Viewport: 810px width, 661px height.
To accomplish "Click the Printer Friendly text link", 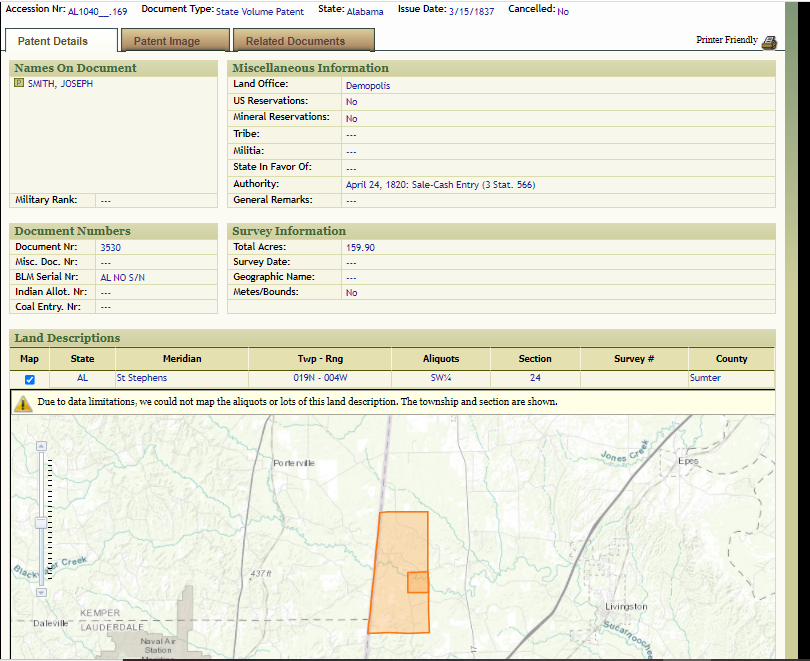I will coord(726,40).
